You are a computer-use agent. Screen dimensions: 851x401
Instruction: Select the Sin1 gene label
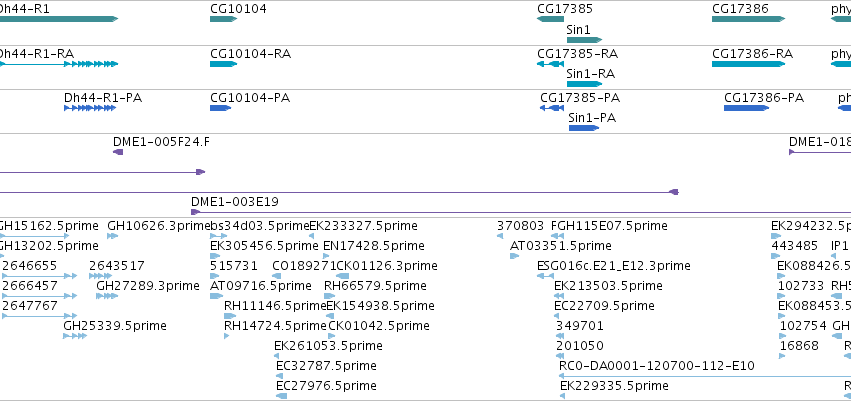[579, 30]
